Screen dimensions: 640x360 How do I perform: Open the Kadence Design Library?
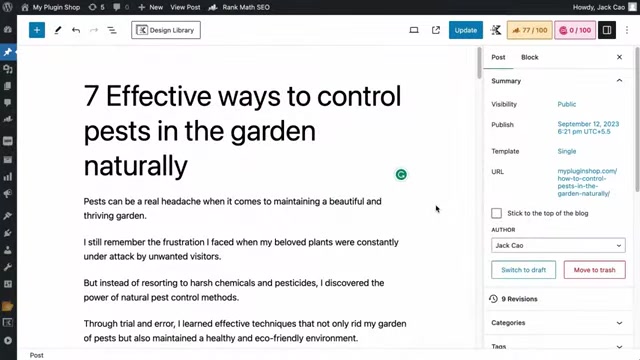pos(166,30)
